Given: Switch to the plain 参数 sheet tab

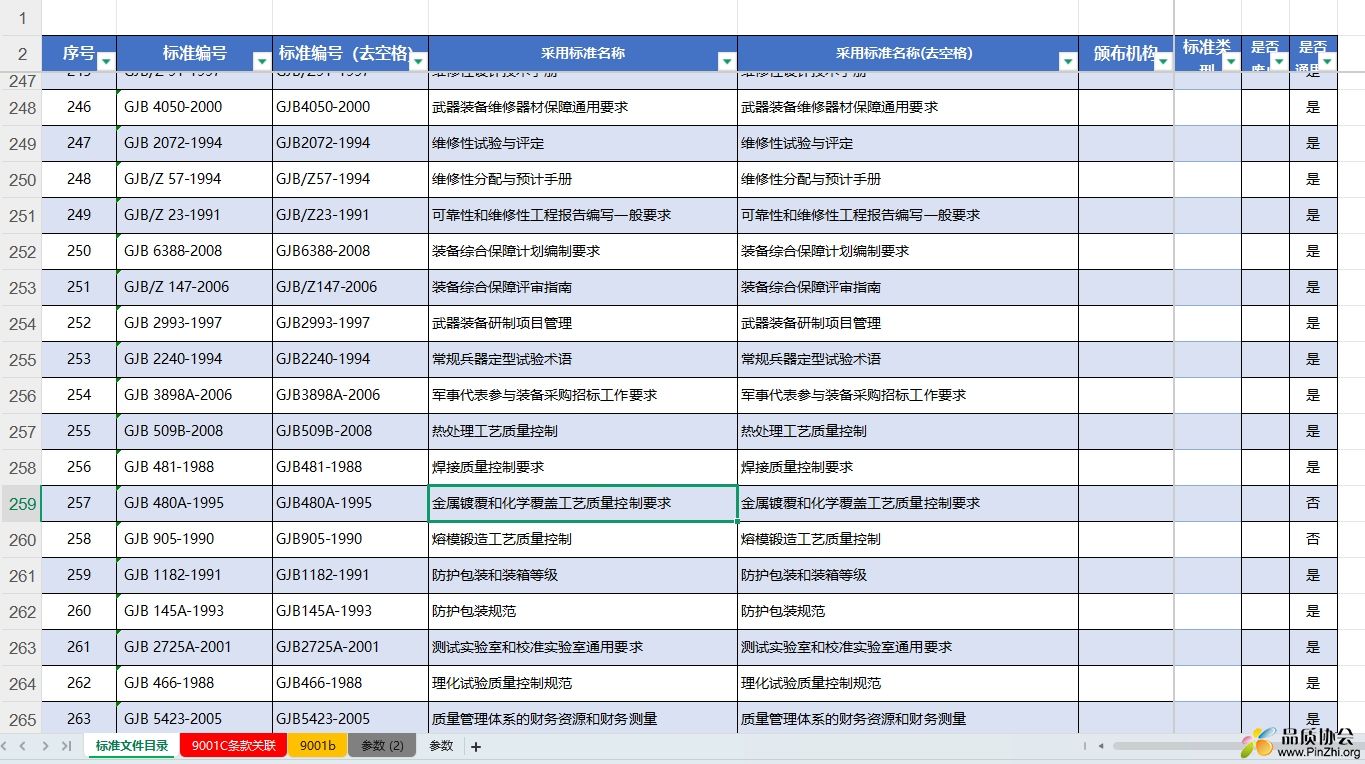Looking at the screenshot, I should tap(441, 746).
